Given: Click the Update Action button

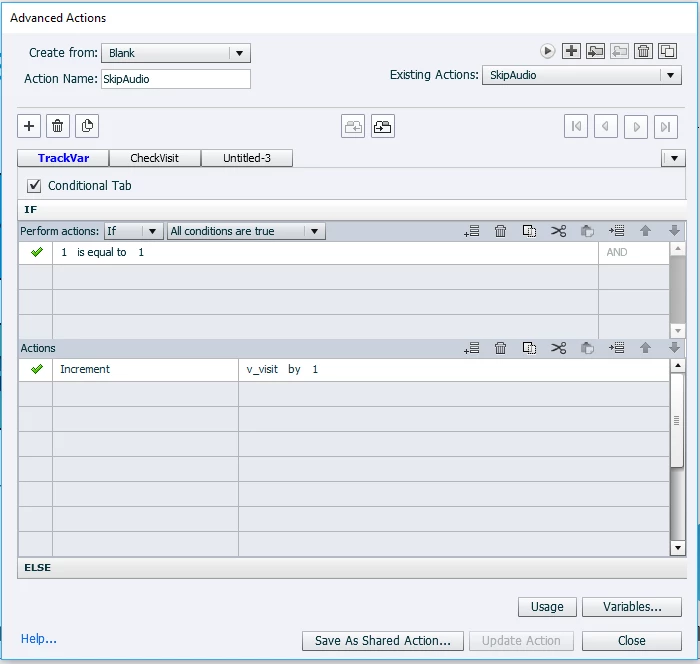Looking at the screenshot, I should pyautogui.click(x=521, y=641).
